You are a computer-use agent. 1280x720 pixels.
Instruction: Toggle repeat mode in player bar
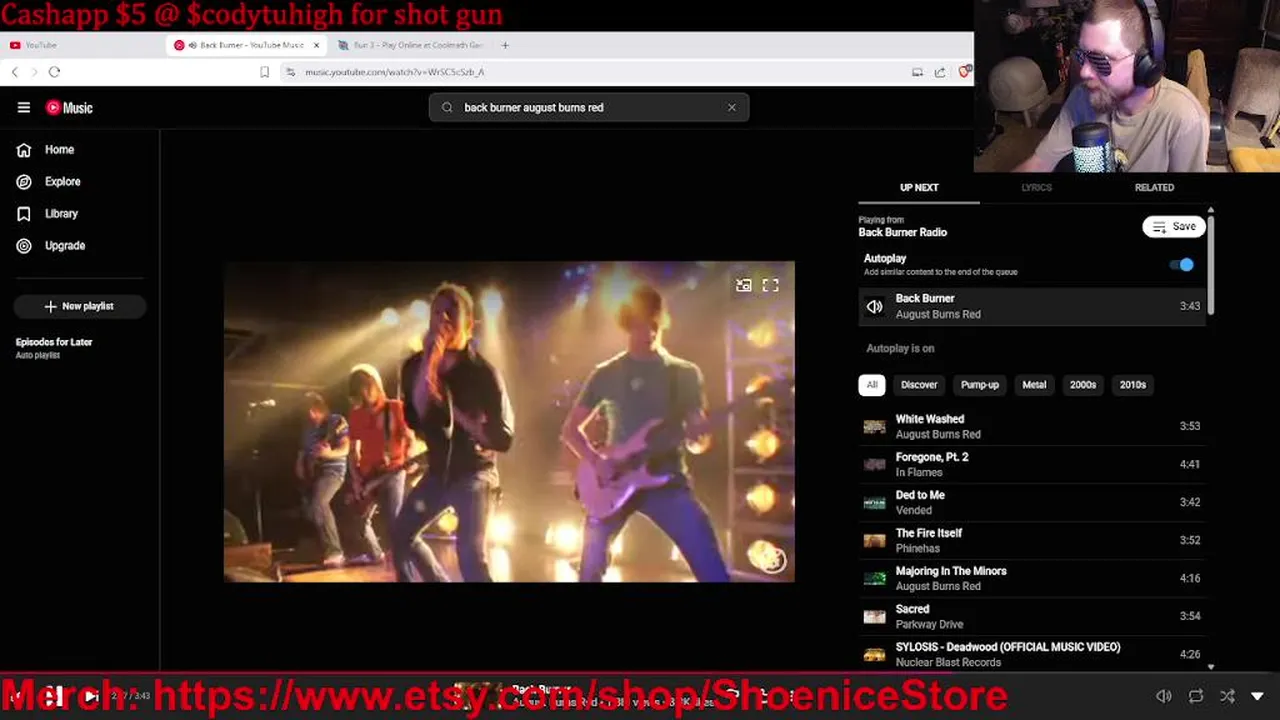pyautogui.click(x=1196, y=696)
